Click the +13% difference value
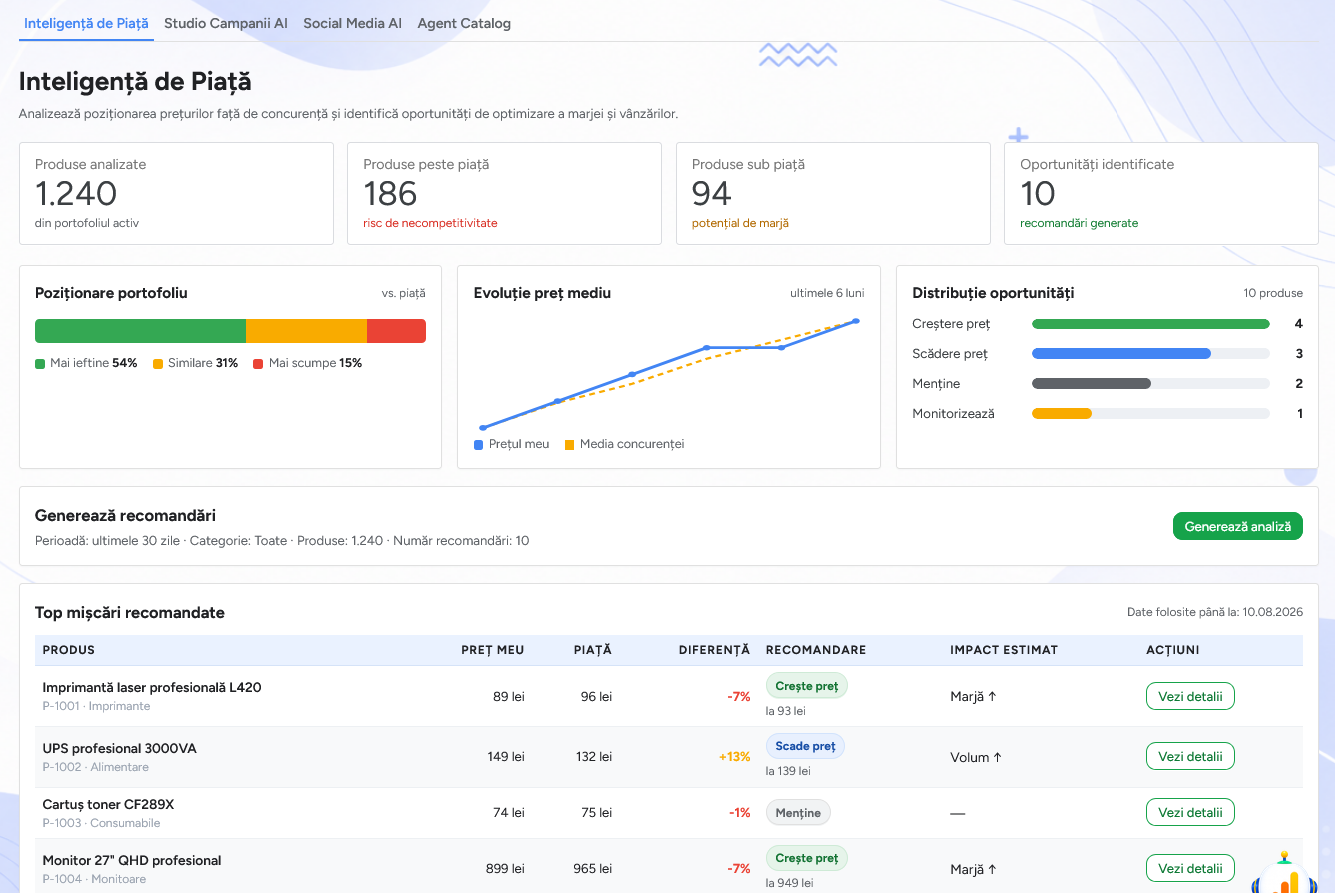1335x893 pixels. tap(734, 757)
